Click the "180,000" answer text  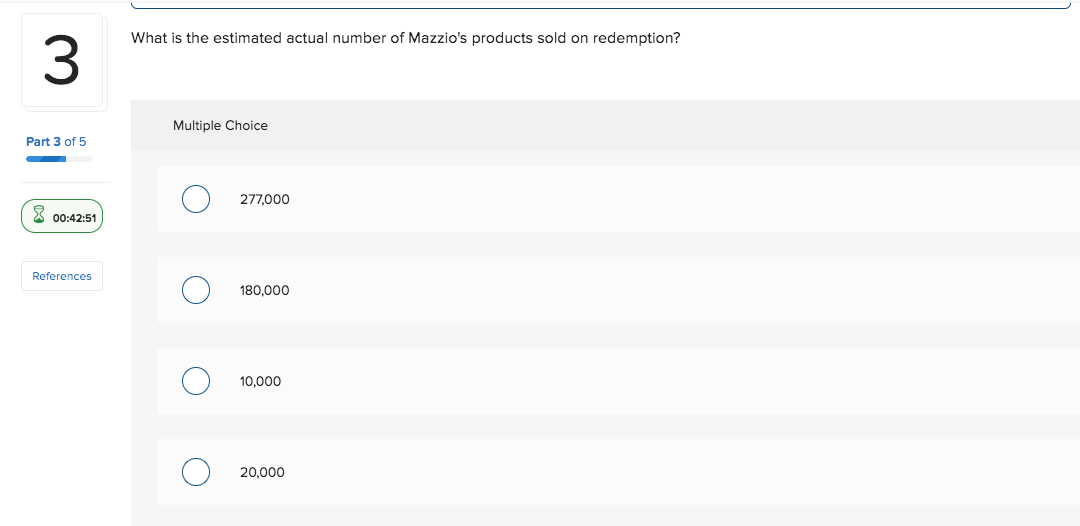pyautogui.click(x=264, y=291)
